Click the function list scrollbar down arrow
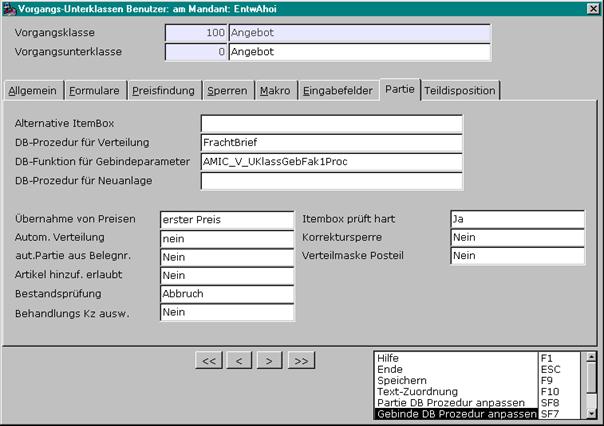 coord(591,414)
